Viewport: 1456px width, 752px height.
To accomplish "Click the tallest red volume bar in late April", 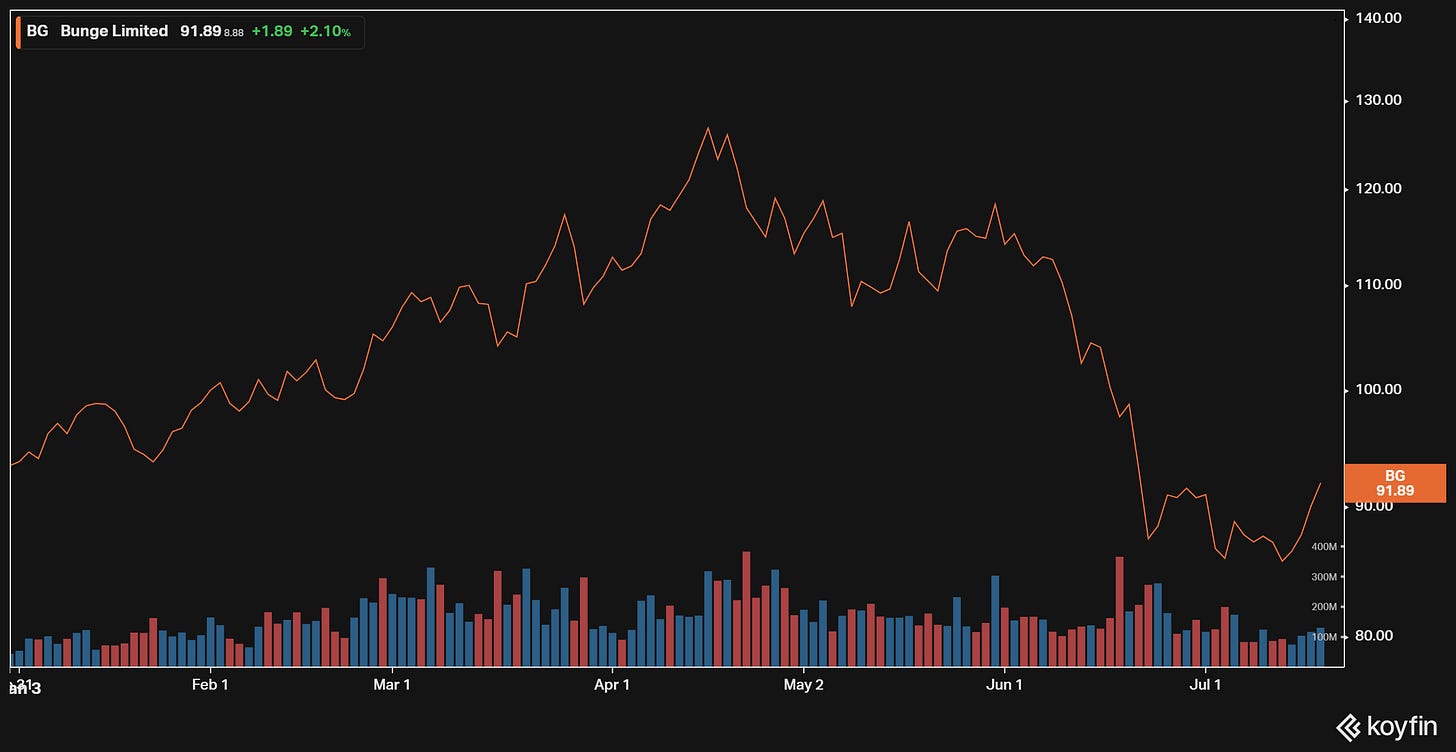I will pos(746,608).
